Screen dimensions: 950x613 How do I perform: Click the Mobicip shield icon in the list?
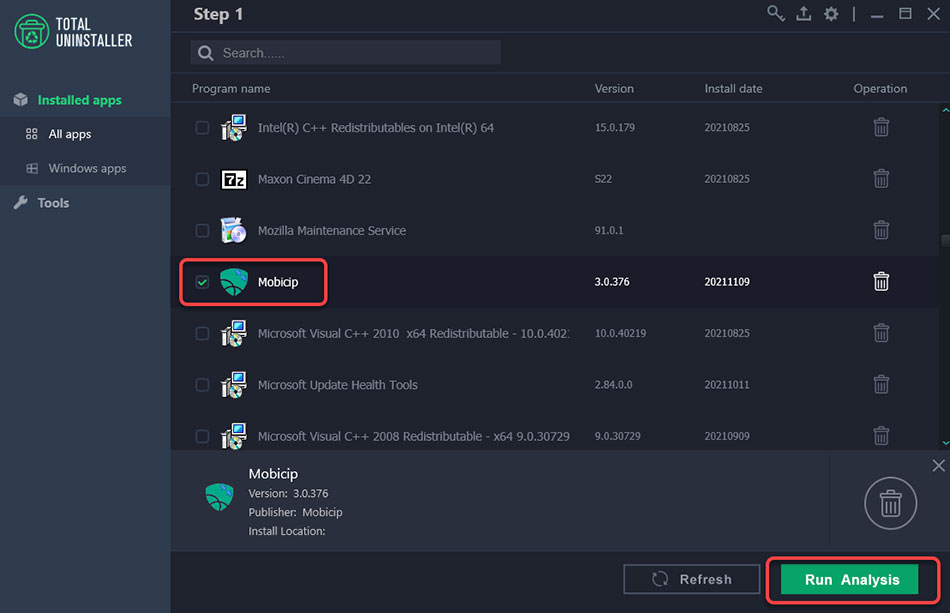234,282
